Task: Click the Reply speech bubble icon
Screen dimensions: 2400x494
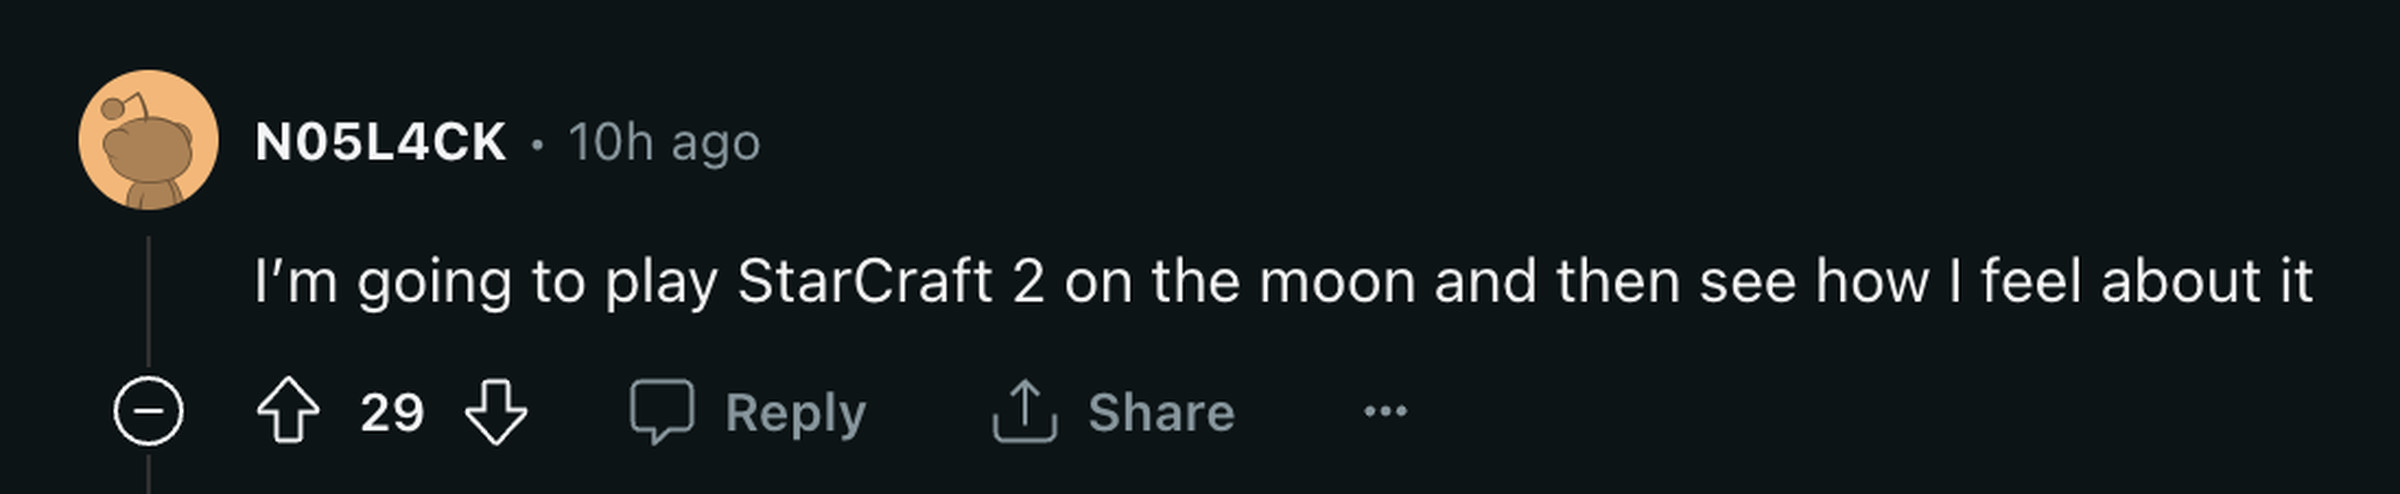Action: (661, 410)
